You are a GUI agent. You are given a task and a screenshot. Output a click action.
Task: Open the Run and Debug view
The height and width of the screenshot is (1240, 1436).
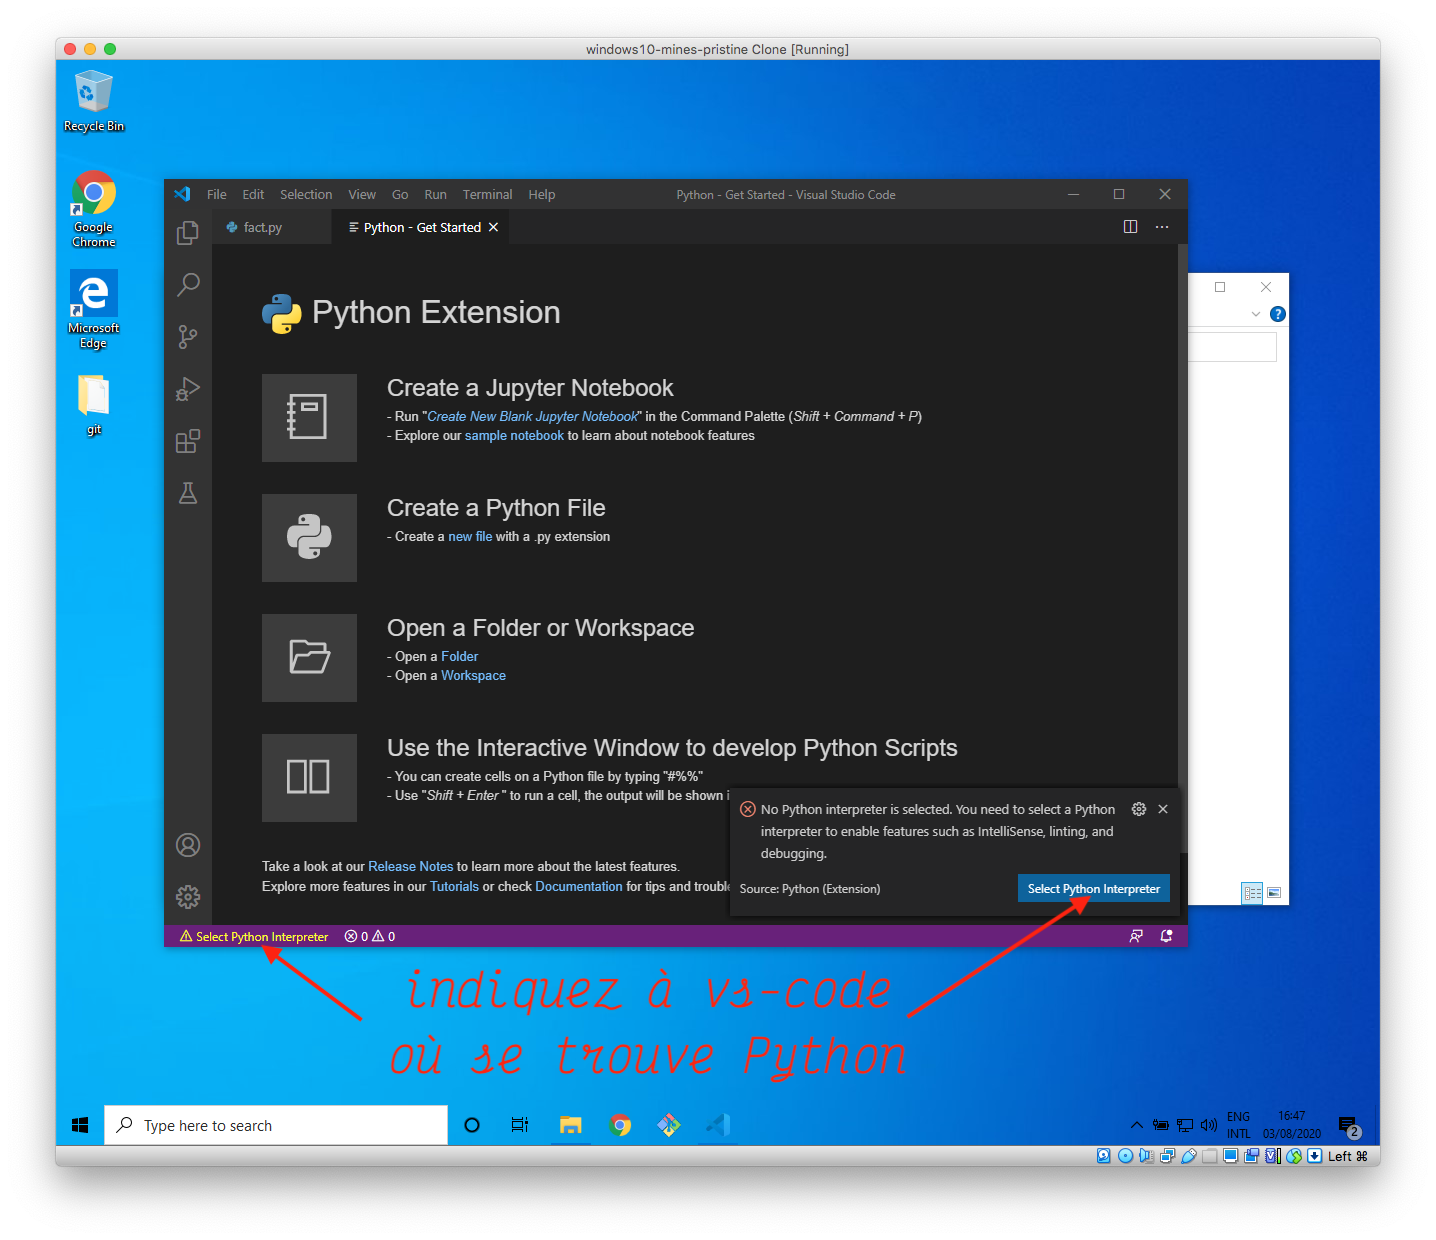click(188, 389)
